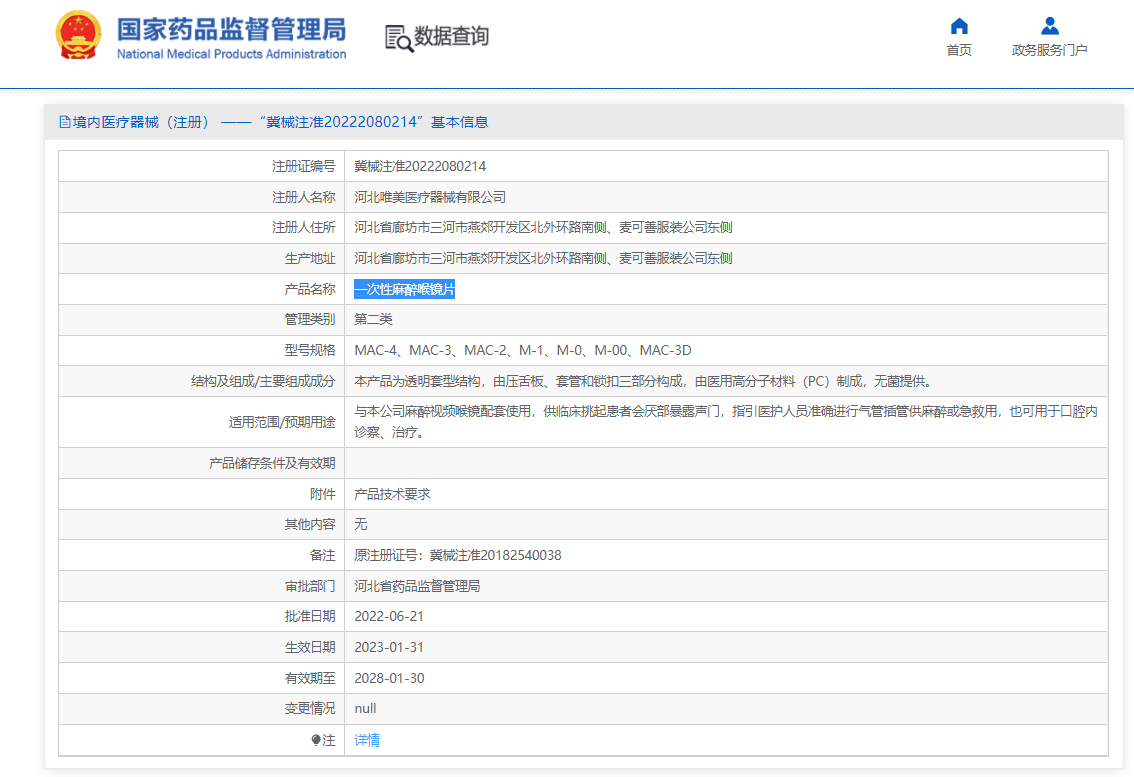Click the MAC-4 model specification text
This screenshot has width=1134, height=777.
pos(376,350)
